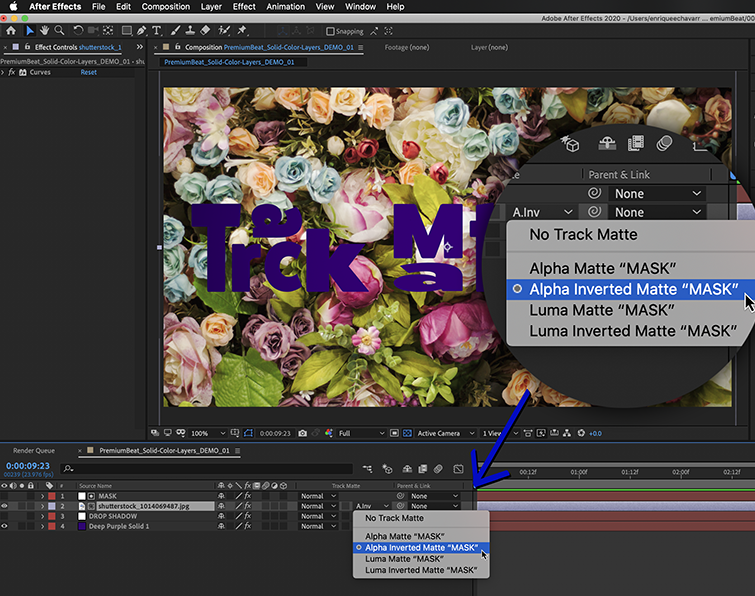The image size is (755, 596).
Task: Select the Zoom magnifier tool
Action: 60,31
